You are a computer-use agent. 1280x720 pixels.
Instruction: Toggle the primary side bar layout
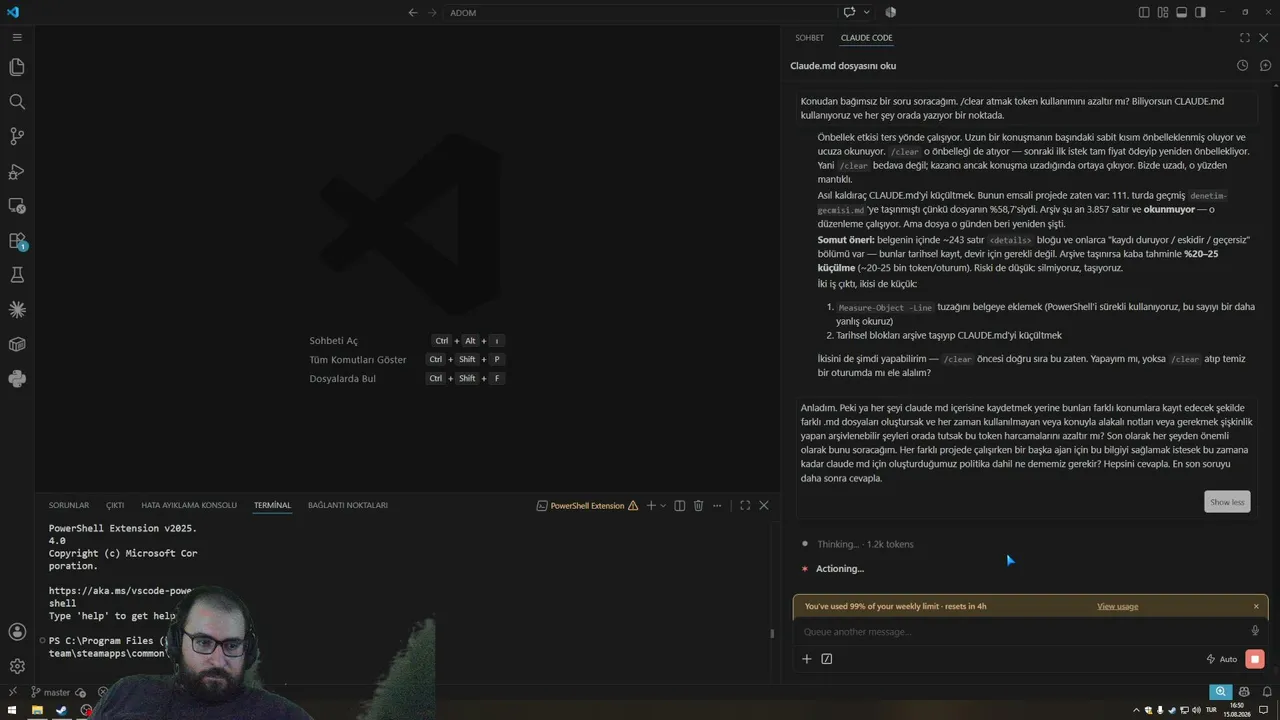point(1144,12)
